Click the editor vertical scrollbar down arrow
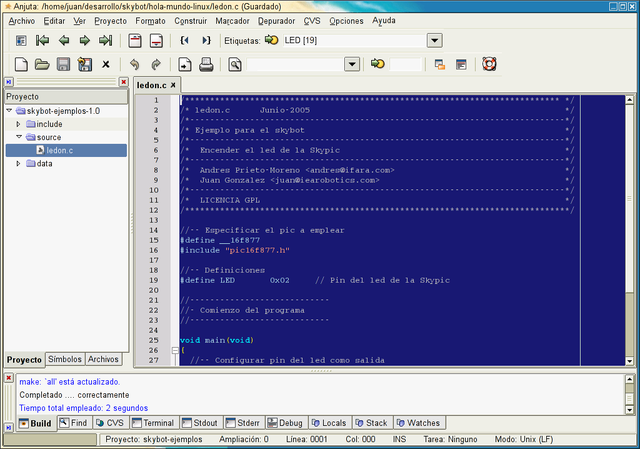 (x=629, y=360)
